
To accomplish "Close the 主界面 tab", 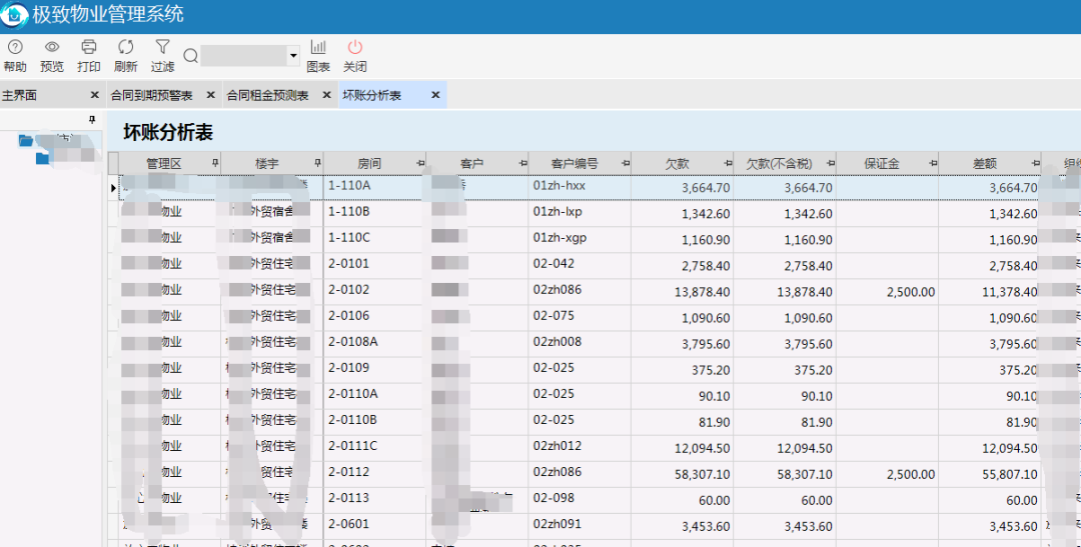I will 94,95.
